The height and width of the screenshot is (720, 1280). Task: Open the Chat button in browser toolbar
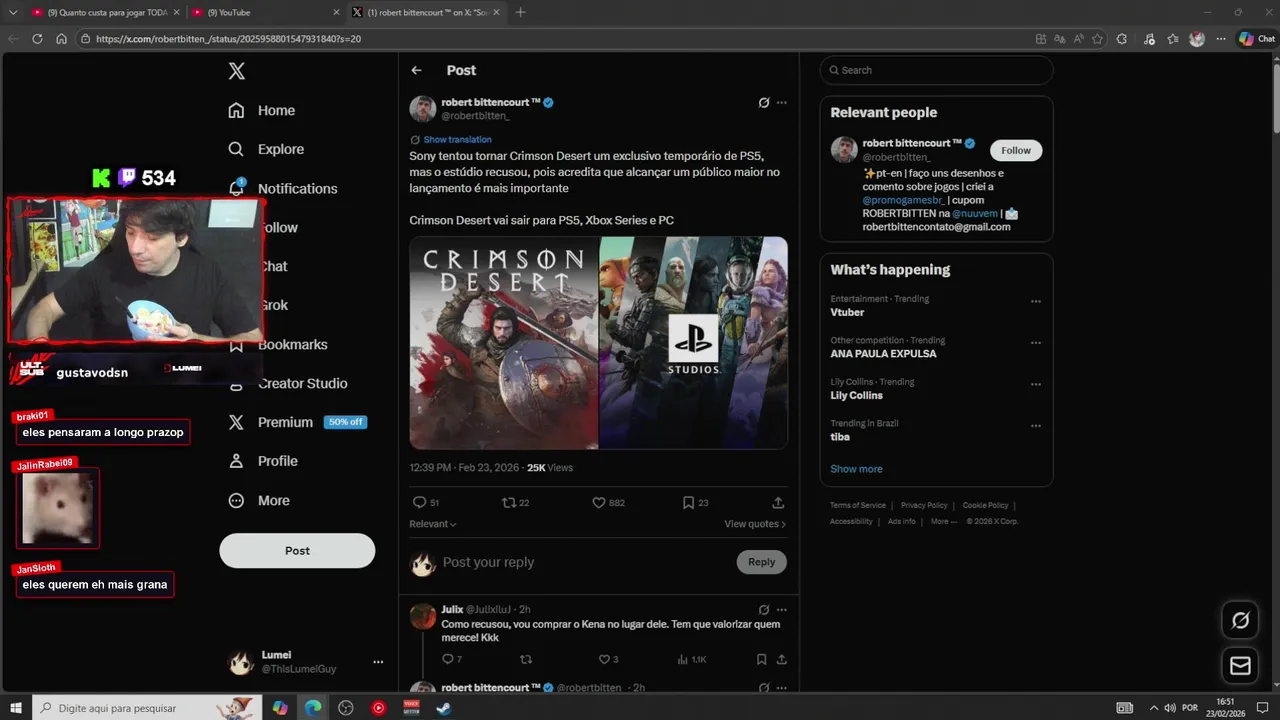[1256, 39]
